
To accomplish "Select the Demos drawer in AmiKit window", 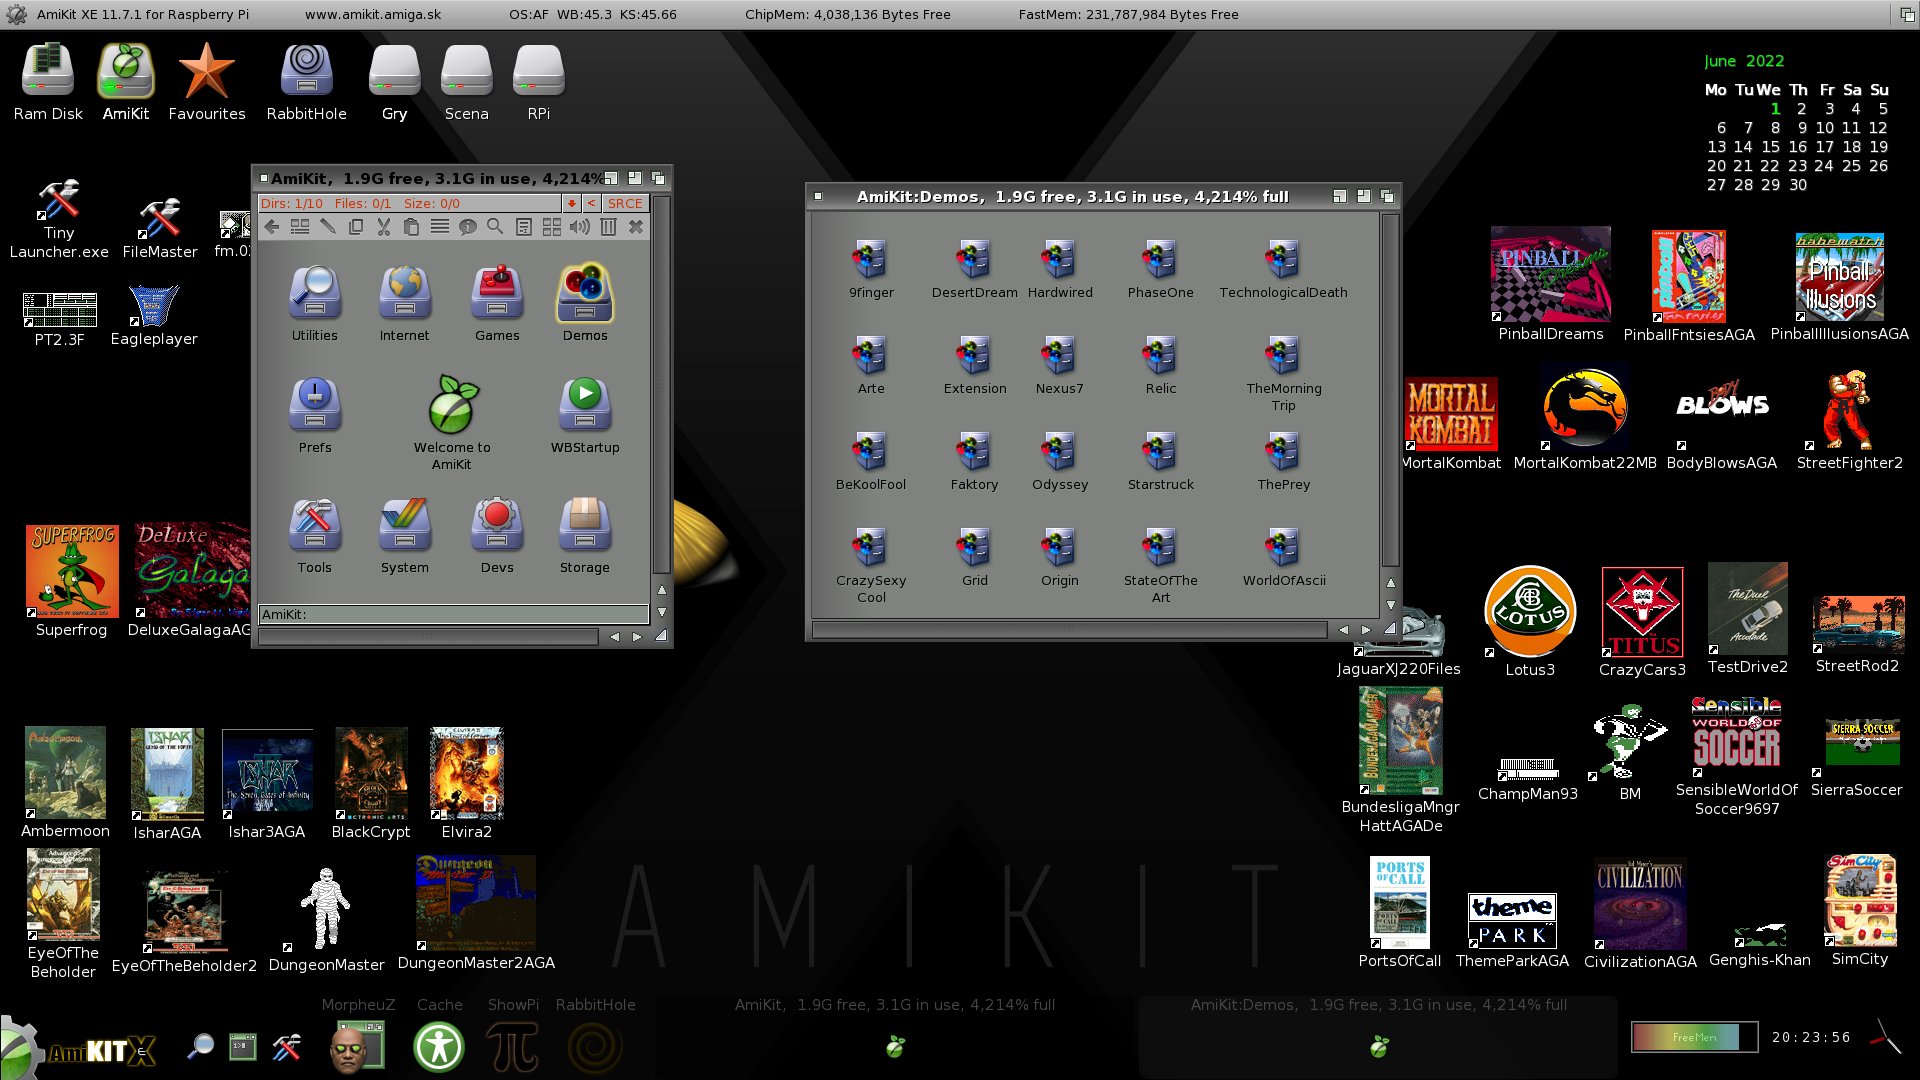I will [585, 303].
